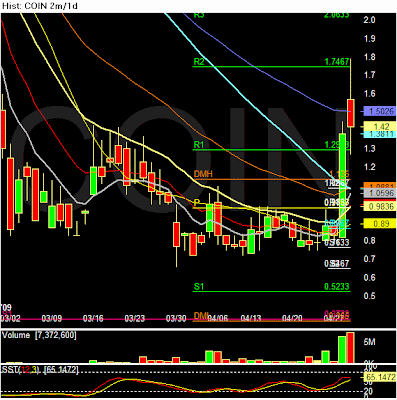Click the 03/16 date label
This screenshot has width=397, height=400.
(93, 318)
